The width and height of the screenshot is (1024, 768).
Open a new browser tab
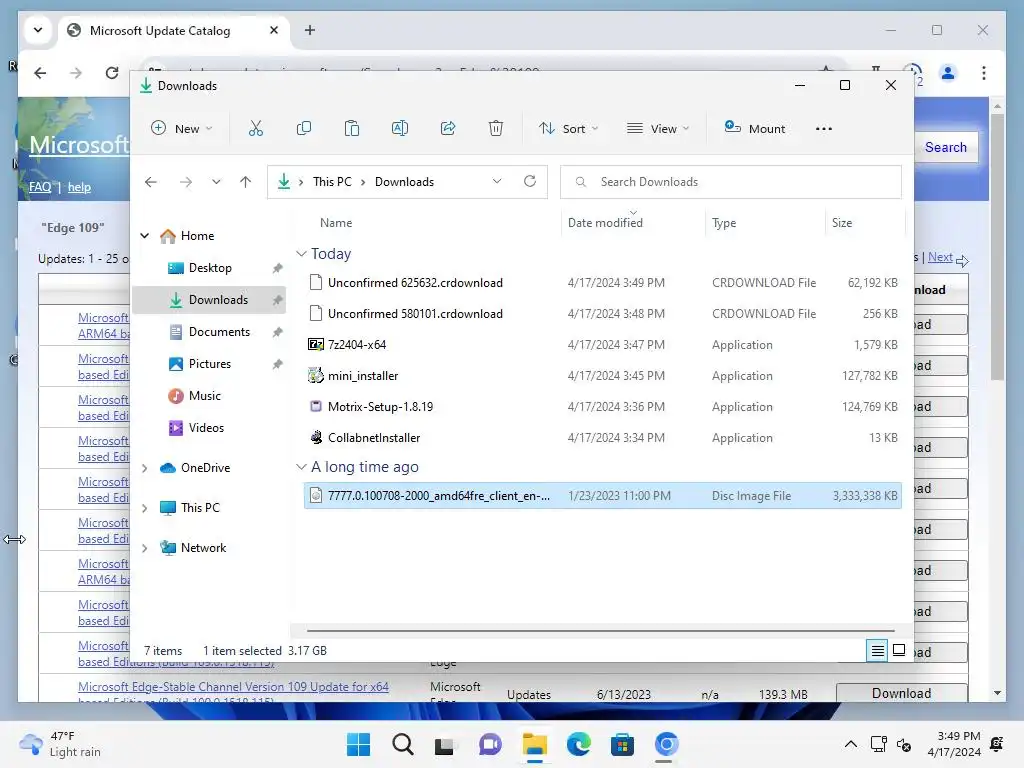[x=310, y=31]
